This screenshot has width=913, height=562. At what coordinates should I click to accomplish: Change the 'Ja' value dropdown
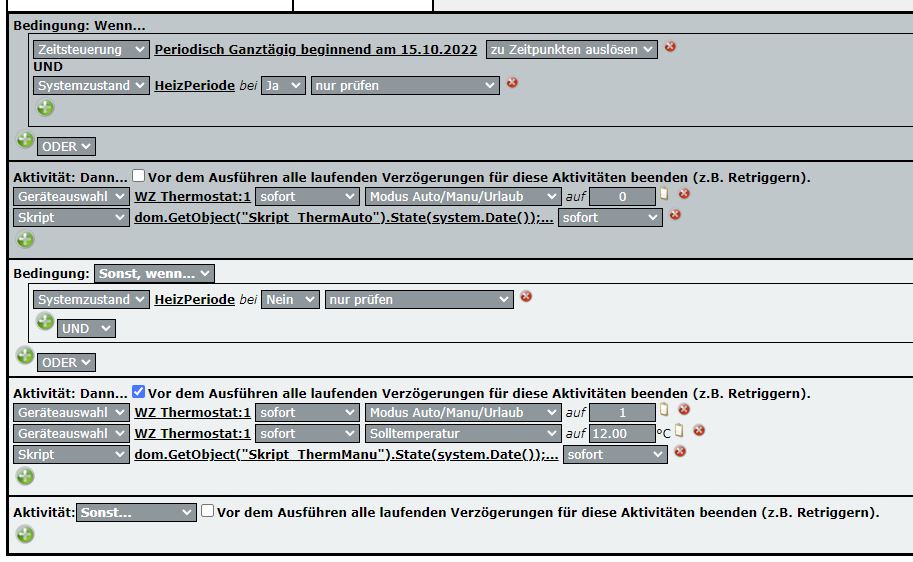[283, 86]
